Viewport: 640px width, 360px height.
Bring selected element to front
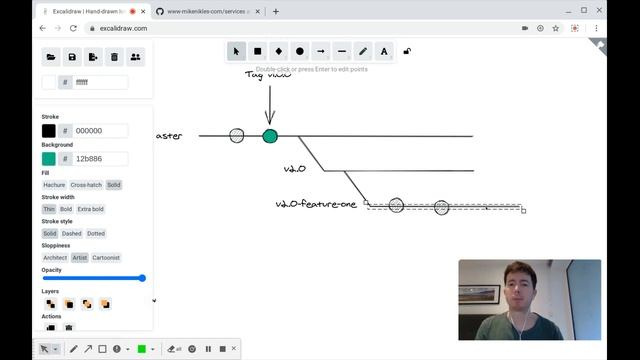(x=105, y=304)
